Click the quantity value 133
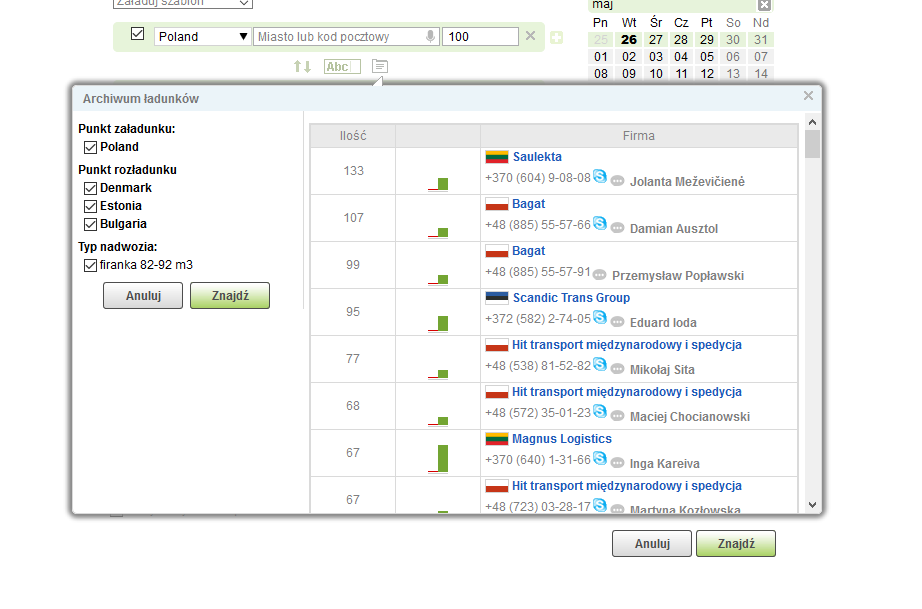 click(353, 171)
